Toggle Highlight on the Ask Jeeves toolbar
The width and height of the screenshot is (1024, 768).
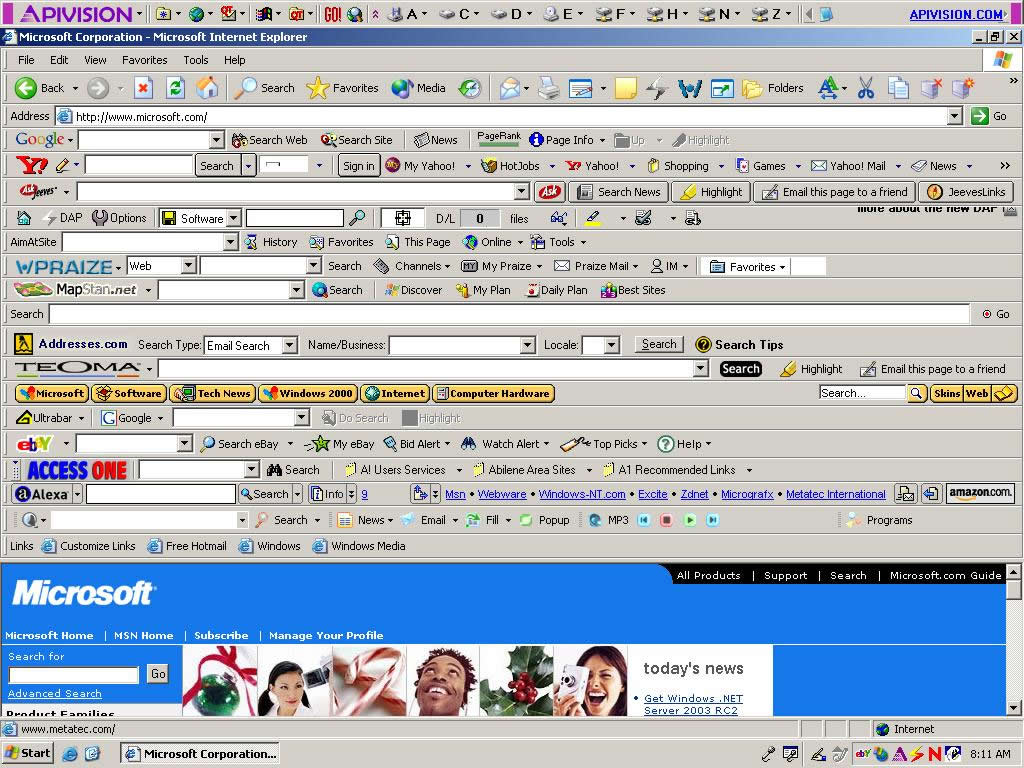[x=711, y=191]
